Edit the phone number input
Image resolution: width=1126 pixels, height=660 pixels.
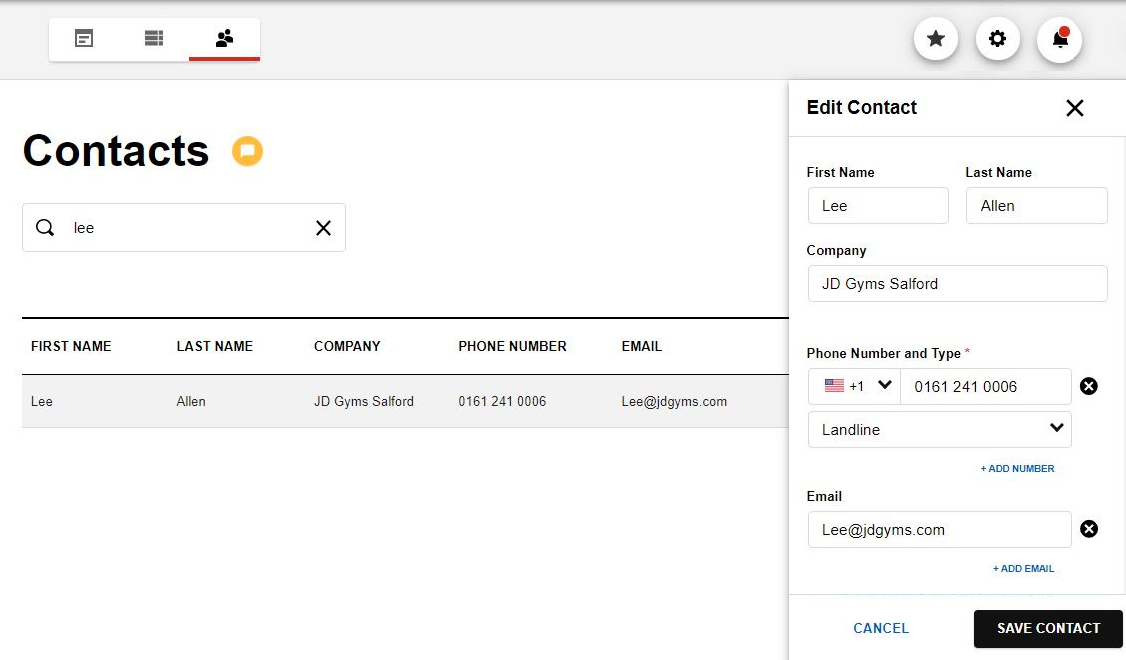[x=985, y=386]
